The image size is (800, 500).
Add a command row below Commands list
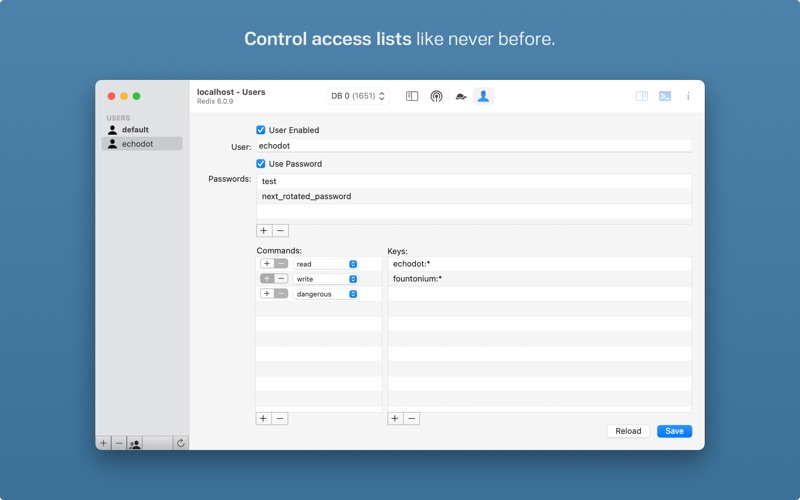coord(263,418)
